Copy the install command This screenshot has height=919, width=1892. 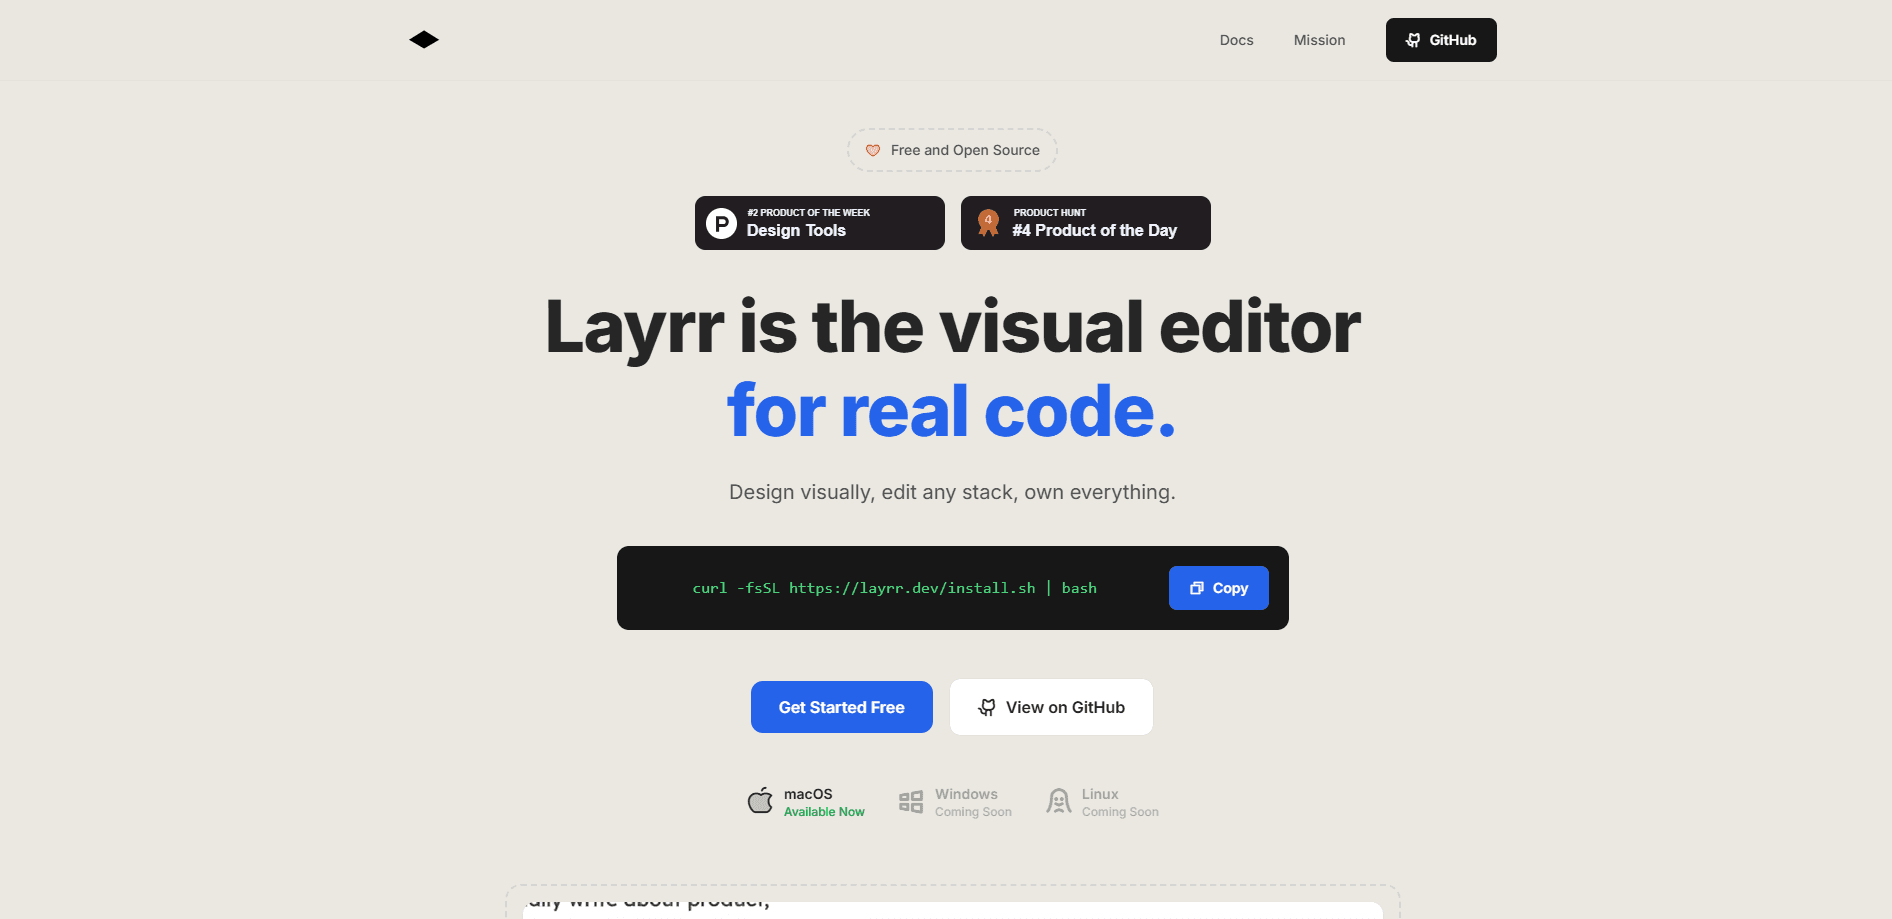(x=1219, y=588)
